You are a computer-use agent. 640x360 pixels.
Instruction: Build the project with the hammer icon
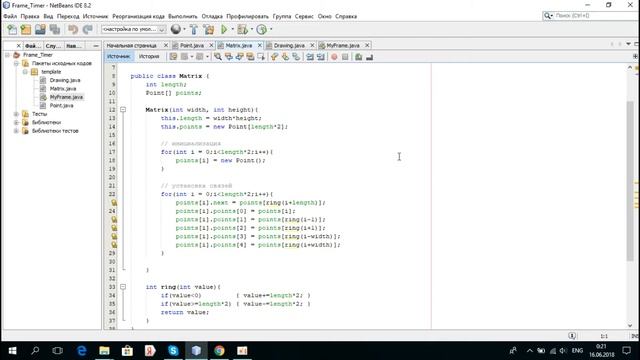pos(194,29)
